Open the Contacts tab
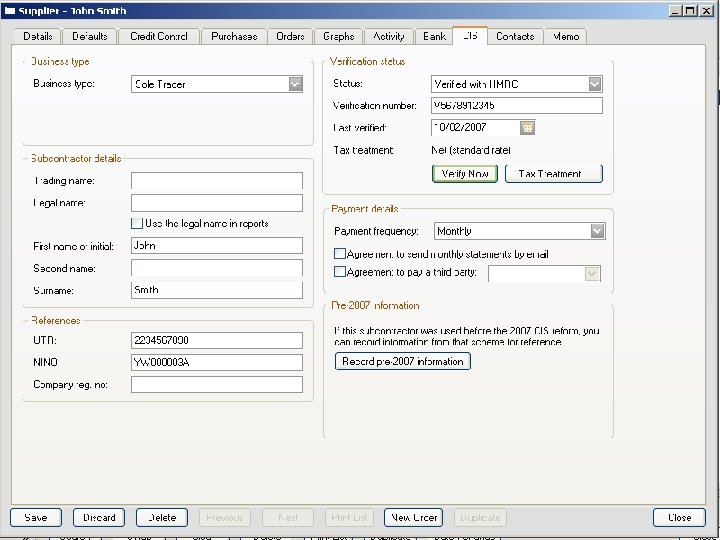This screenshot has height=540, width=720. point(515,36)
